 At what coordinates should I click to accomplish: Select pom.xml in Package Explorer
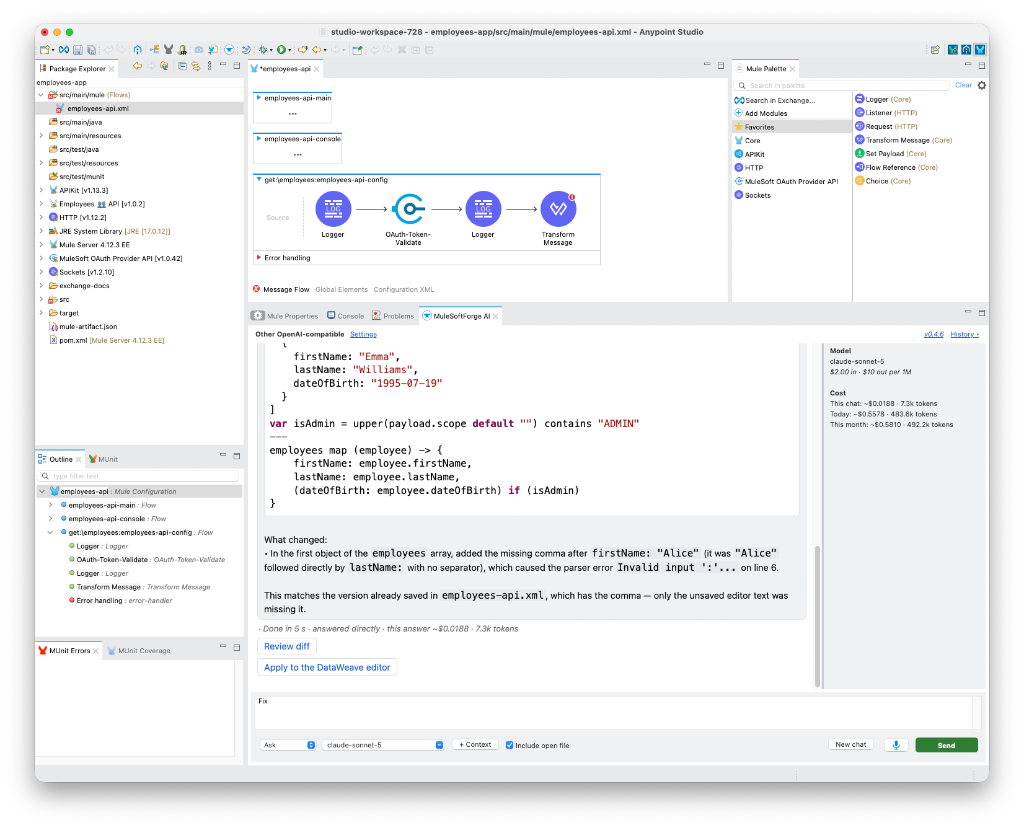[106, 341]
